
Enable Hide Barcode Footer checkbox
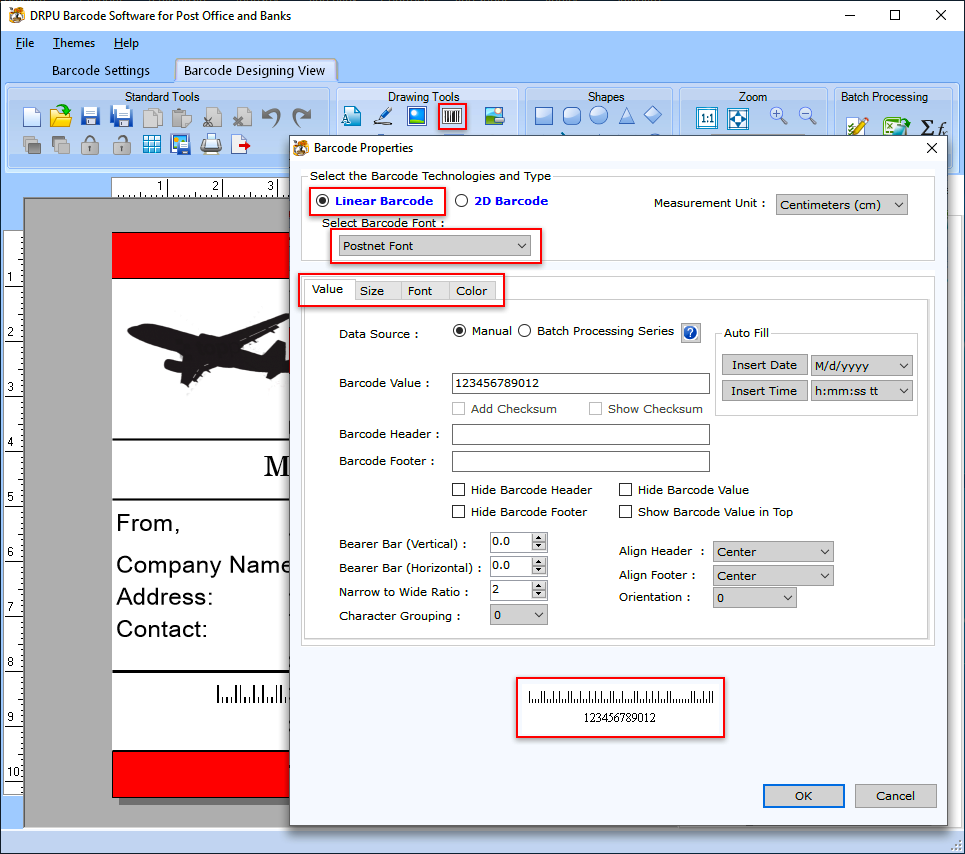click(458, 511)
